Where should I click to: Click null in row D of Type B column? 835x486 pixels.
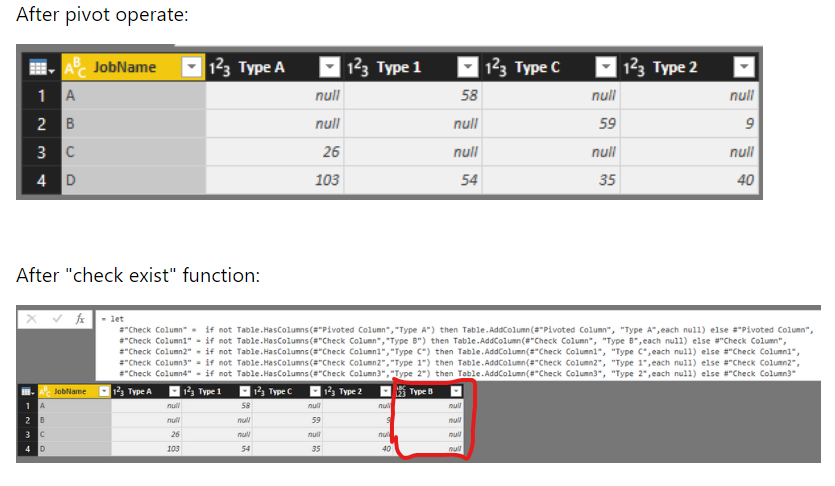tap(455, 449)
